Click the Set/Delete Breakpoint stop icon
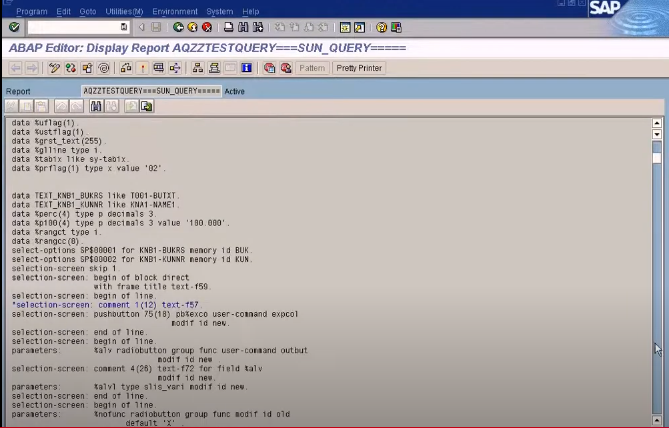 click(269, 68)
